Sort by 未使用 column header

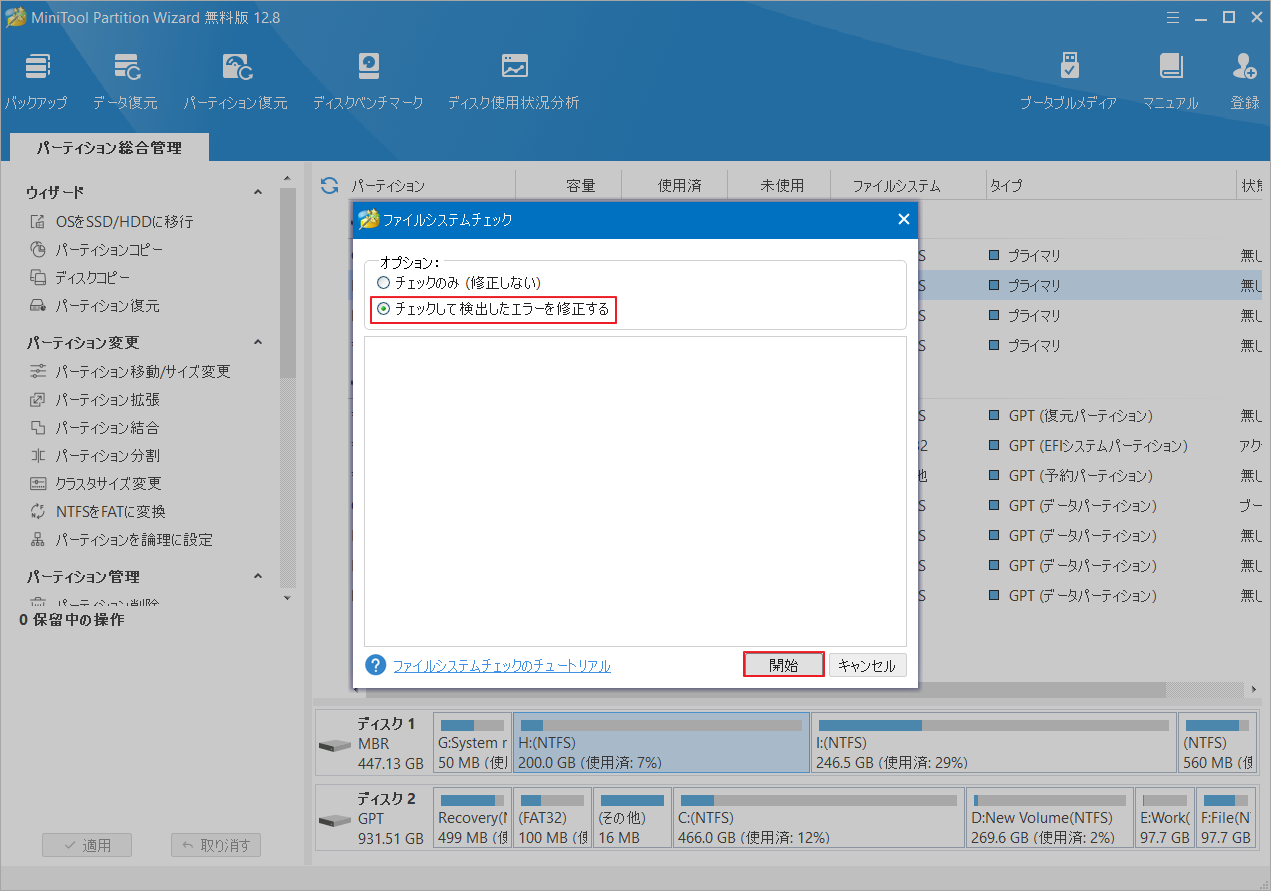[x=782, y=185]
